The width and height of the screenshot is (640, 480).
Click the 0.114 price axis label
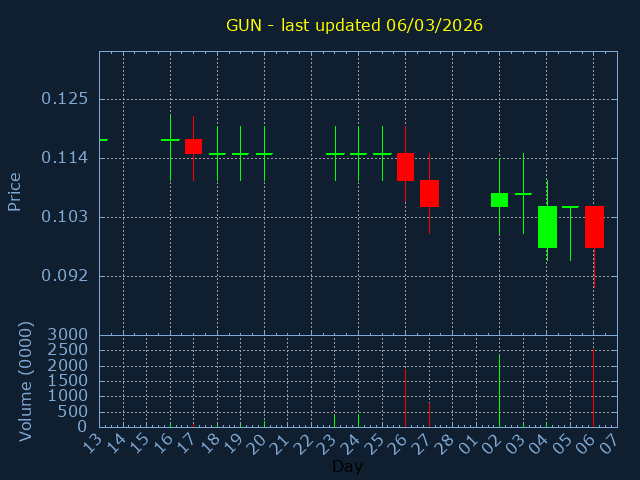tap(65, 158)
